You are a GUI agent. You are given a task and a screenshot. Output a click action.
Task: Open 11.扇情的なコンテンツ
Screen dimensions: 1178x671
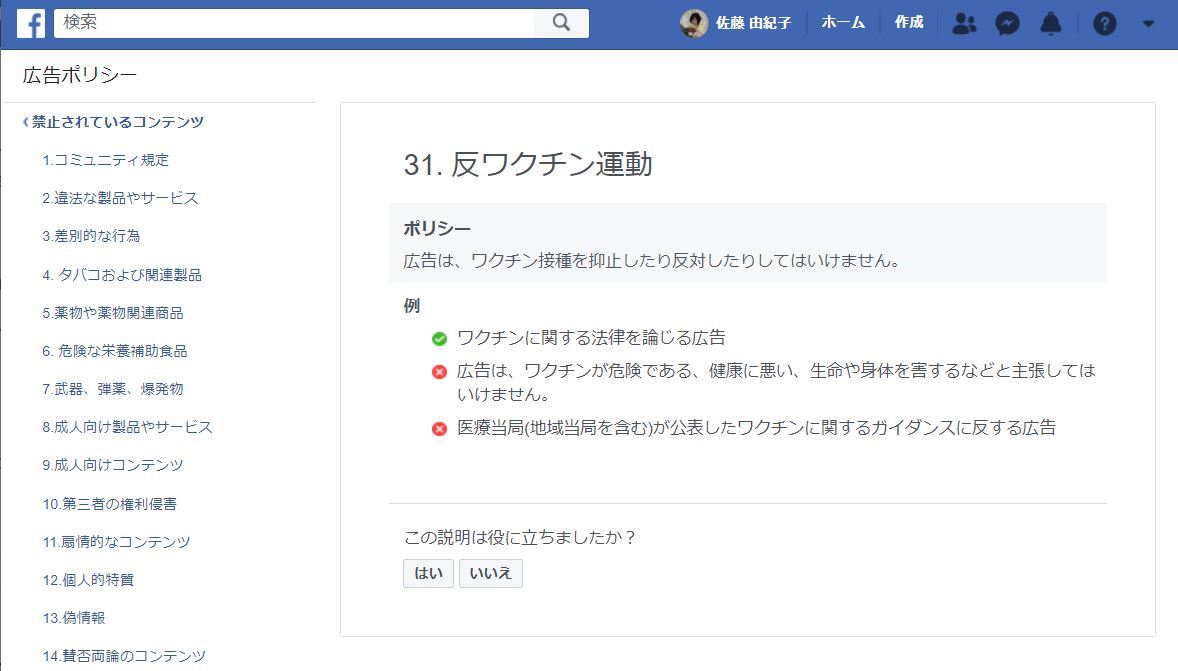point(116,542)
